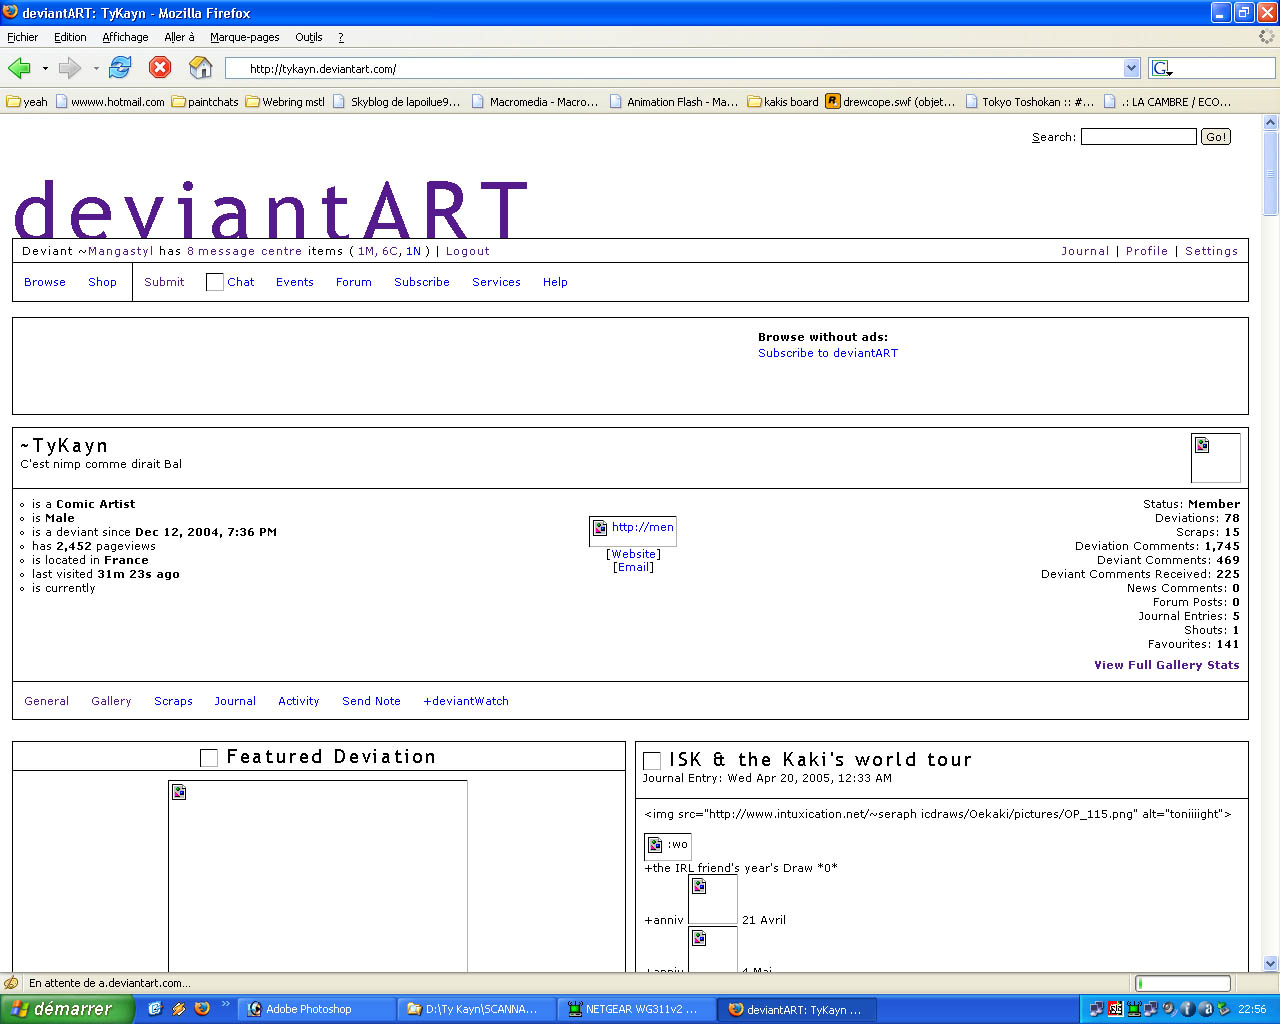
Task: Open the Edition menu
Action: click(x=70, y=37)
